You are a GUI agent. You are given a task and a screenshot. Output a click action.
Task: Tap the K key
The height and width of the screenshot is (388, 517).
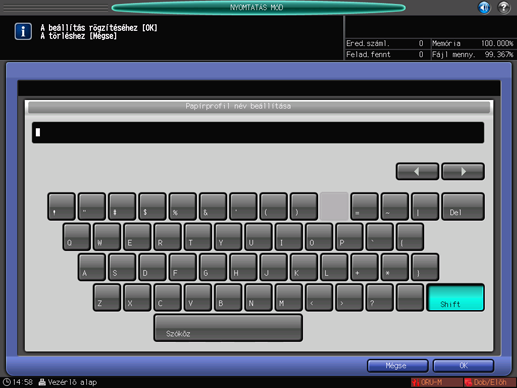pos(304,267)
